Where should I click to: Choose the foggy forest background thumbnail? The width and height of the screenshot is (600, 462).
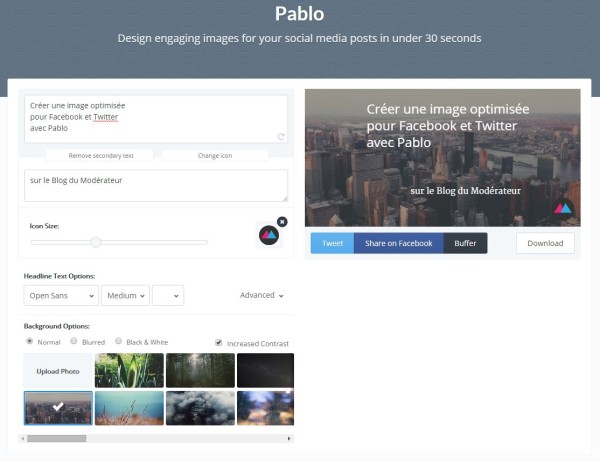click(201, 371)
